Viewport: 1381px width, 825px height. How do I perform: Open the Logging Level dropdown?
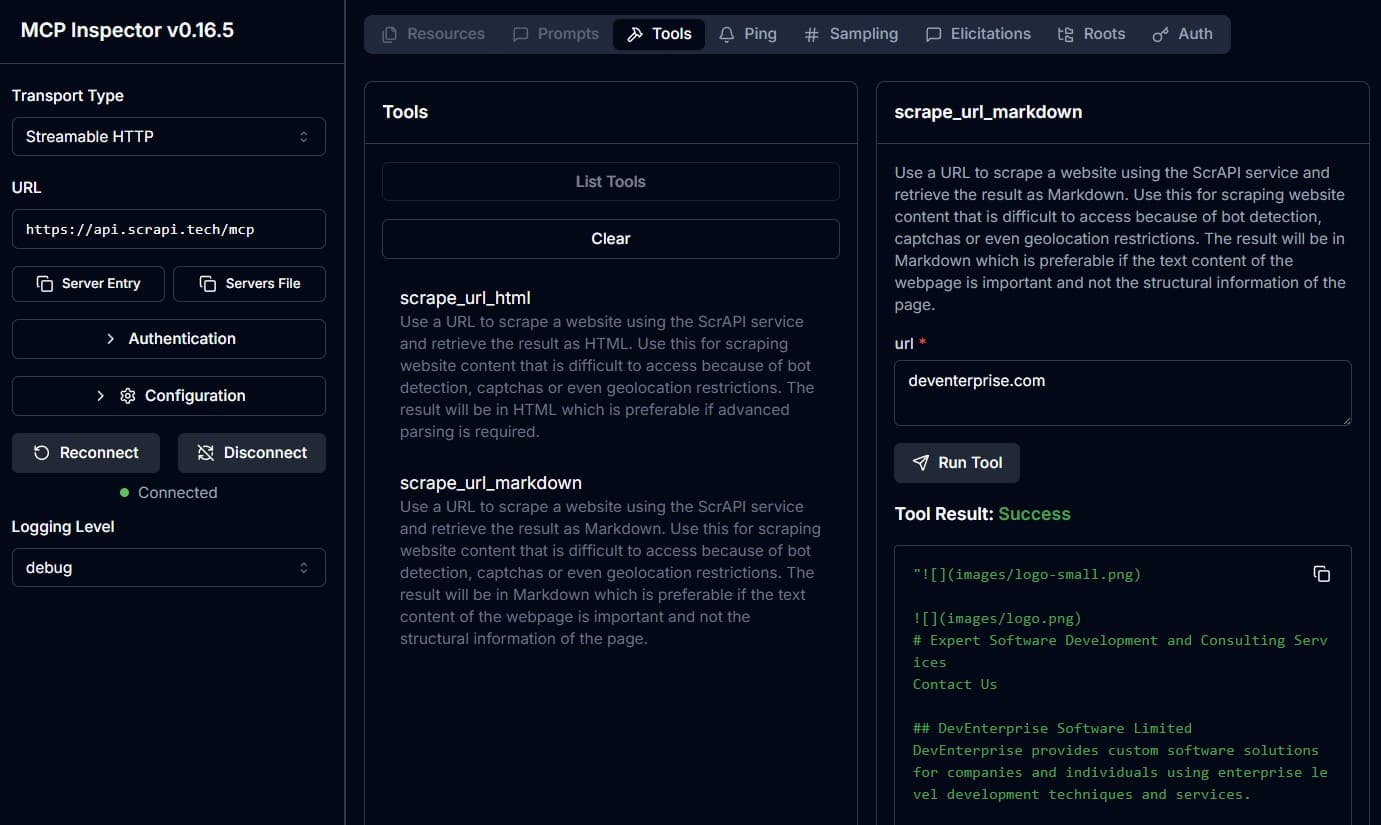(168, 567)
